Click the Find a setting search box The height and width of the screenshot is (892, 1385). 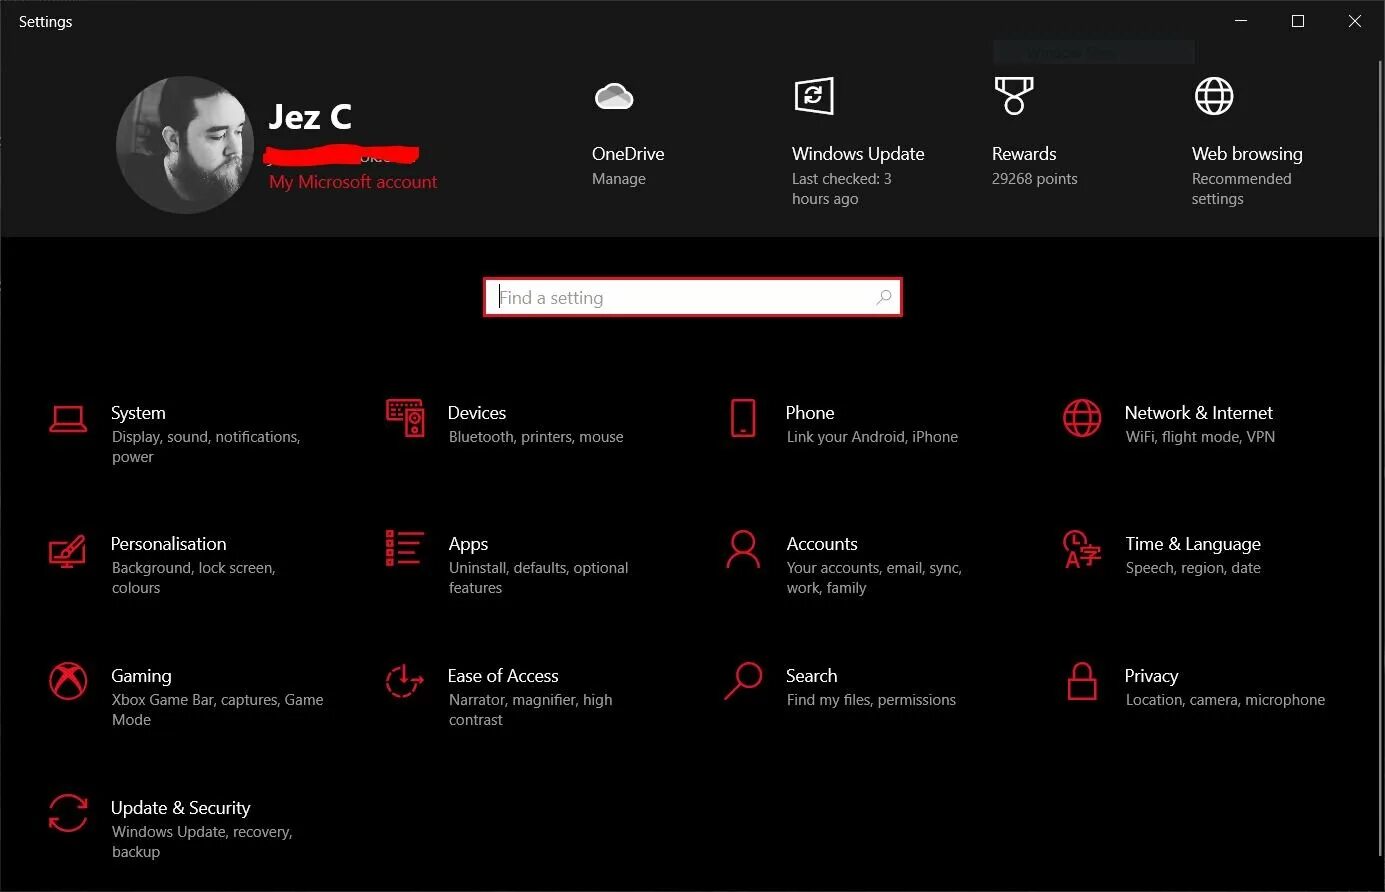point(693,297)
